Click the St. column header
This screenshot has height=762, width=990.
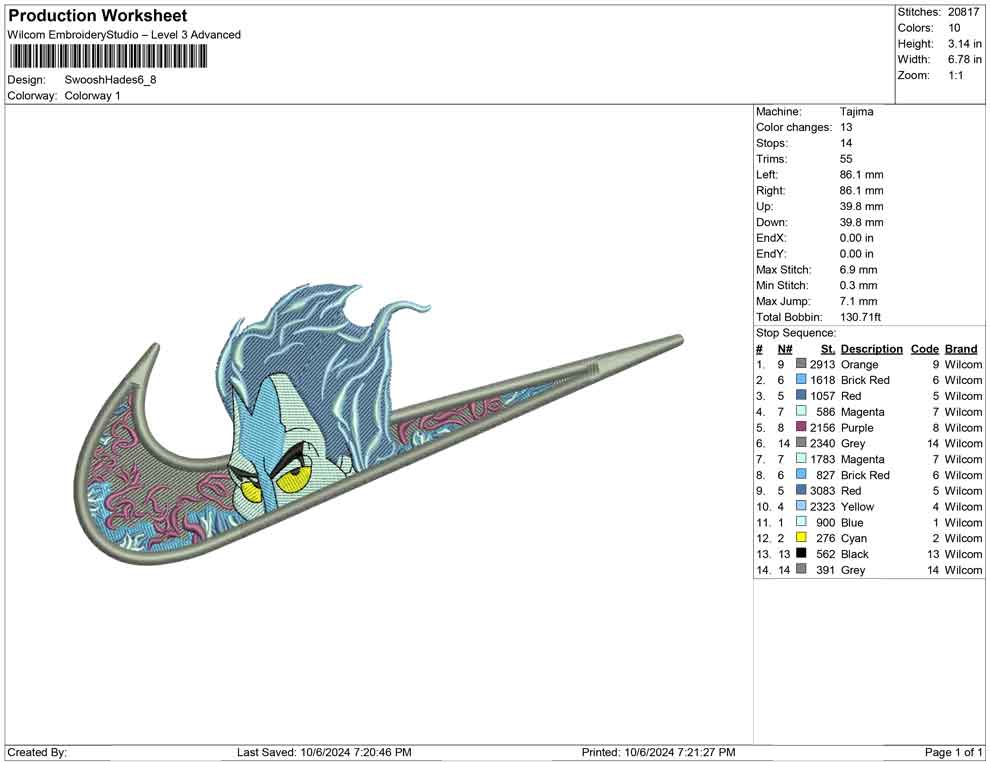(x=827, y=349)
